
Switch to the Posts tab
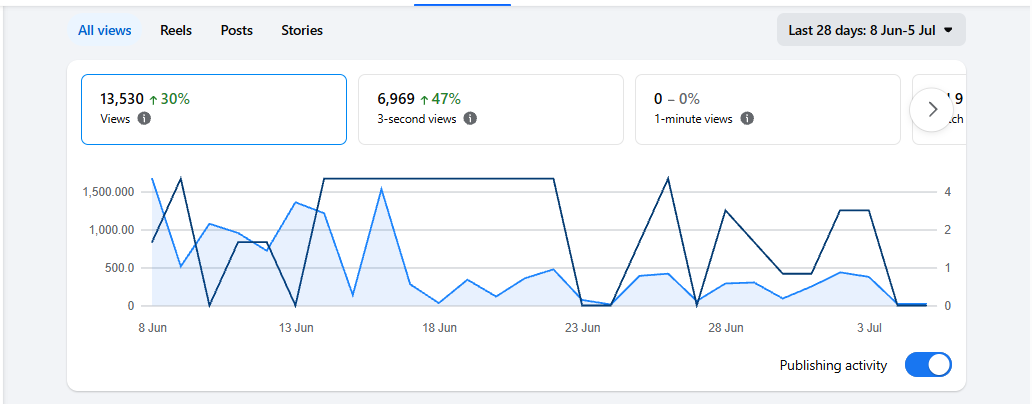point(236,30)
